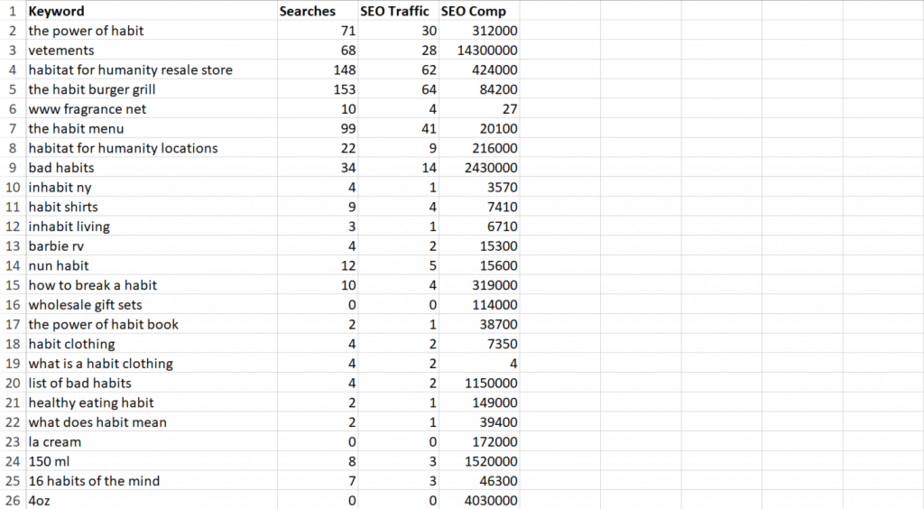This screenshot has height=509, width=924.
Task: Select SEO Comp value 27
Action: pos(479,108)
